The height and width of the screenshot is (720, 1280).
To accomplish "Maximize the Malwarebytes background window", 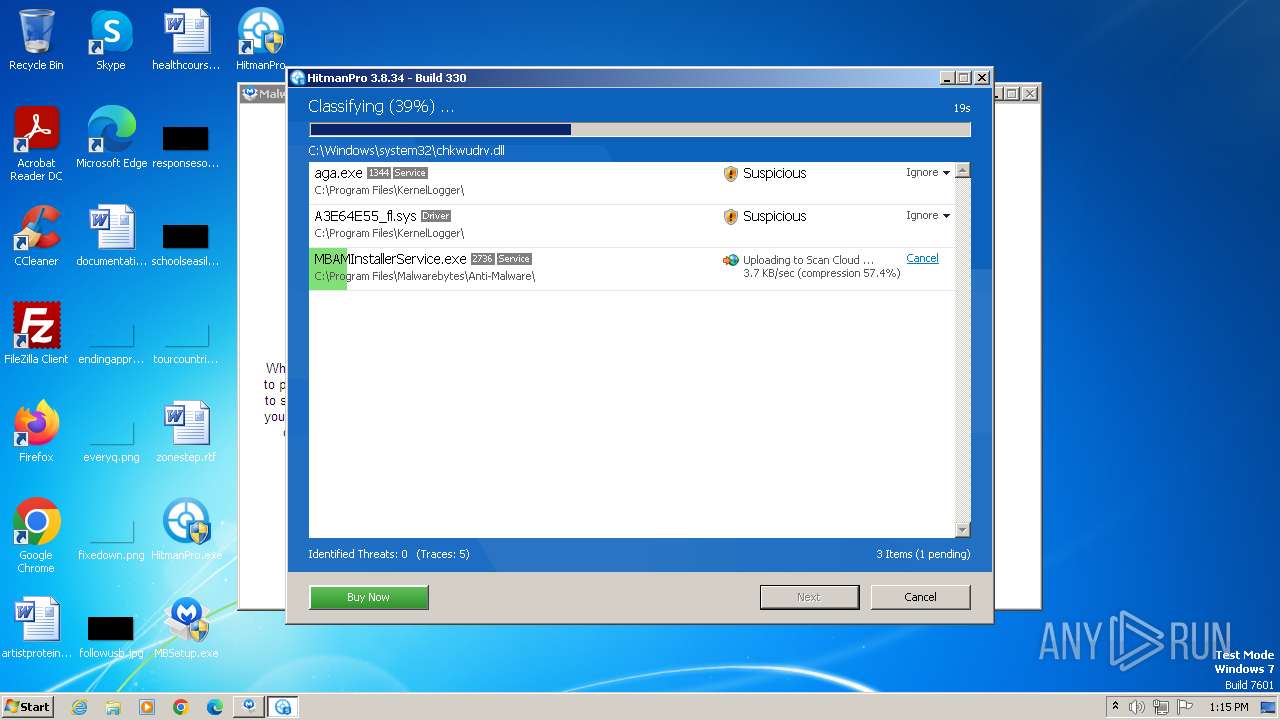I will pyautogui.click(x=1012, y=94).
